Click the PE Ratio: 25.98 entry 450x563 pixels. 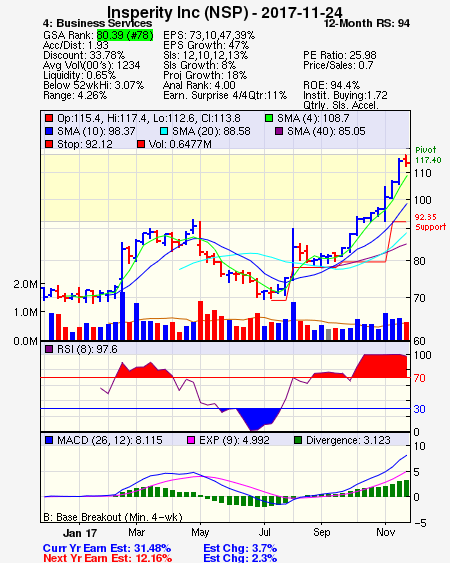tap(340, 55)
